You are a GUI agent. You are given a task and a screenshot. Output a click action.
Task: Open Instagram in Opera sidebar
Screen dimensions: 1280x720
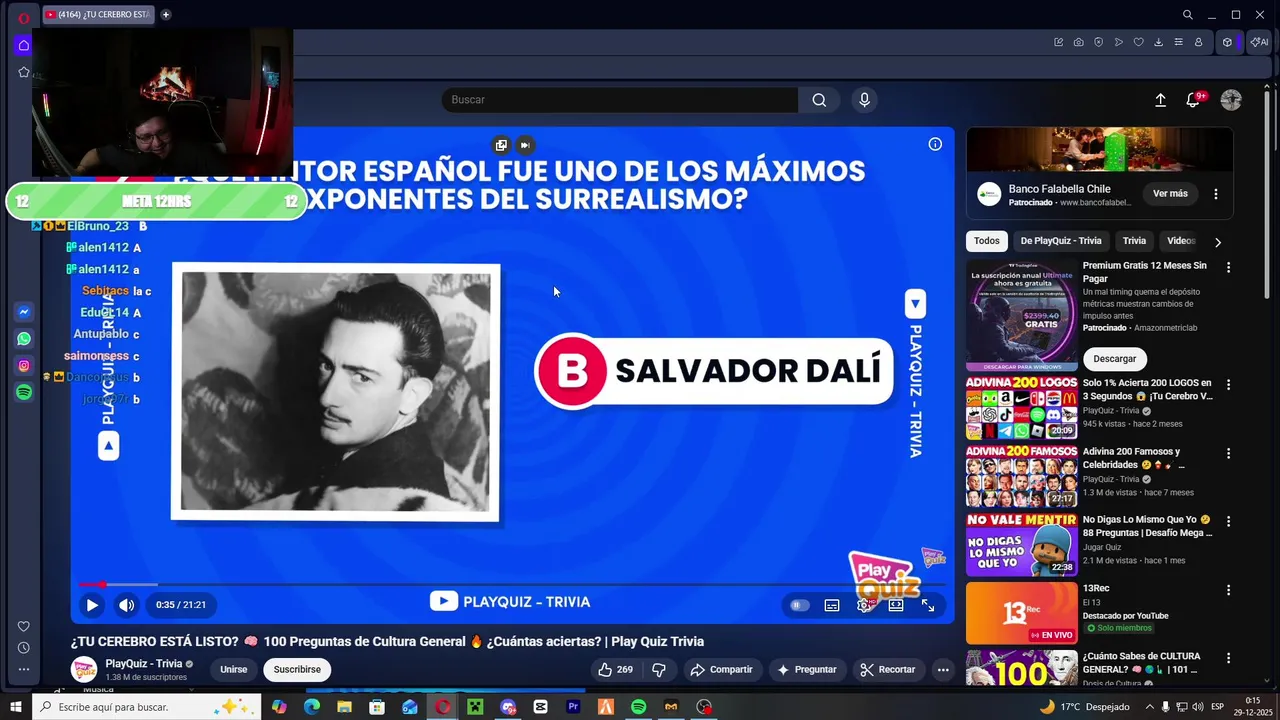[24, 366]
